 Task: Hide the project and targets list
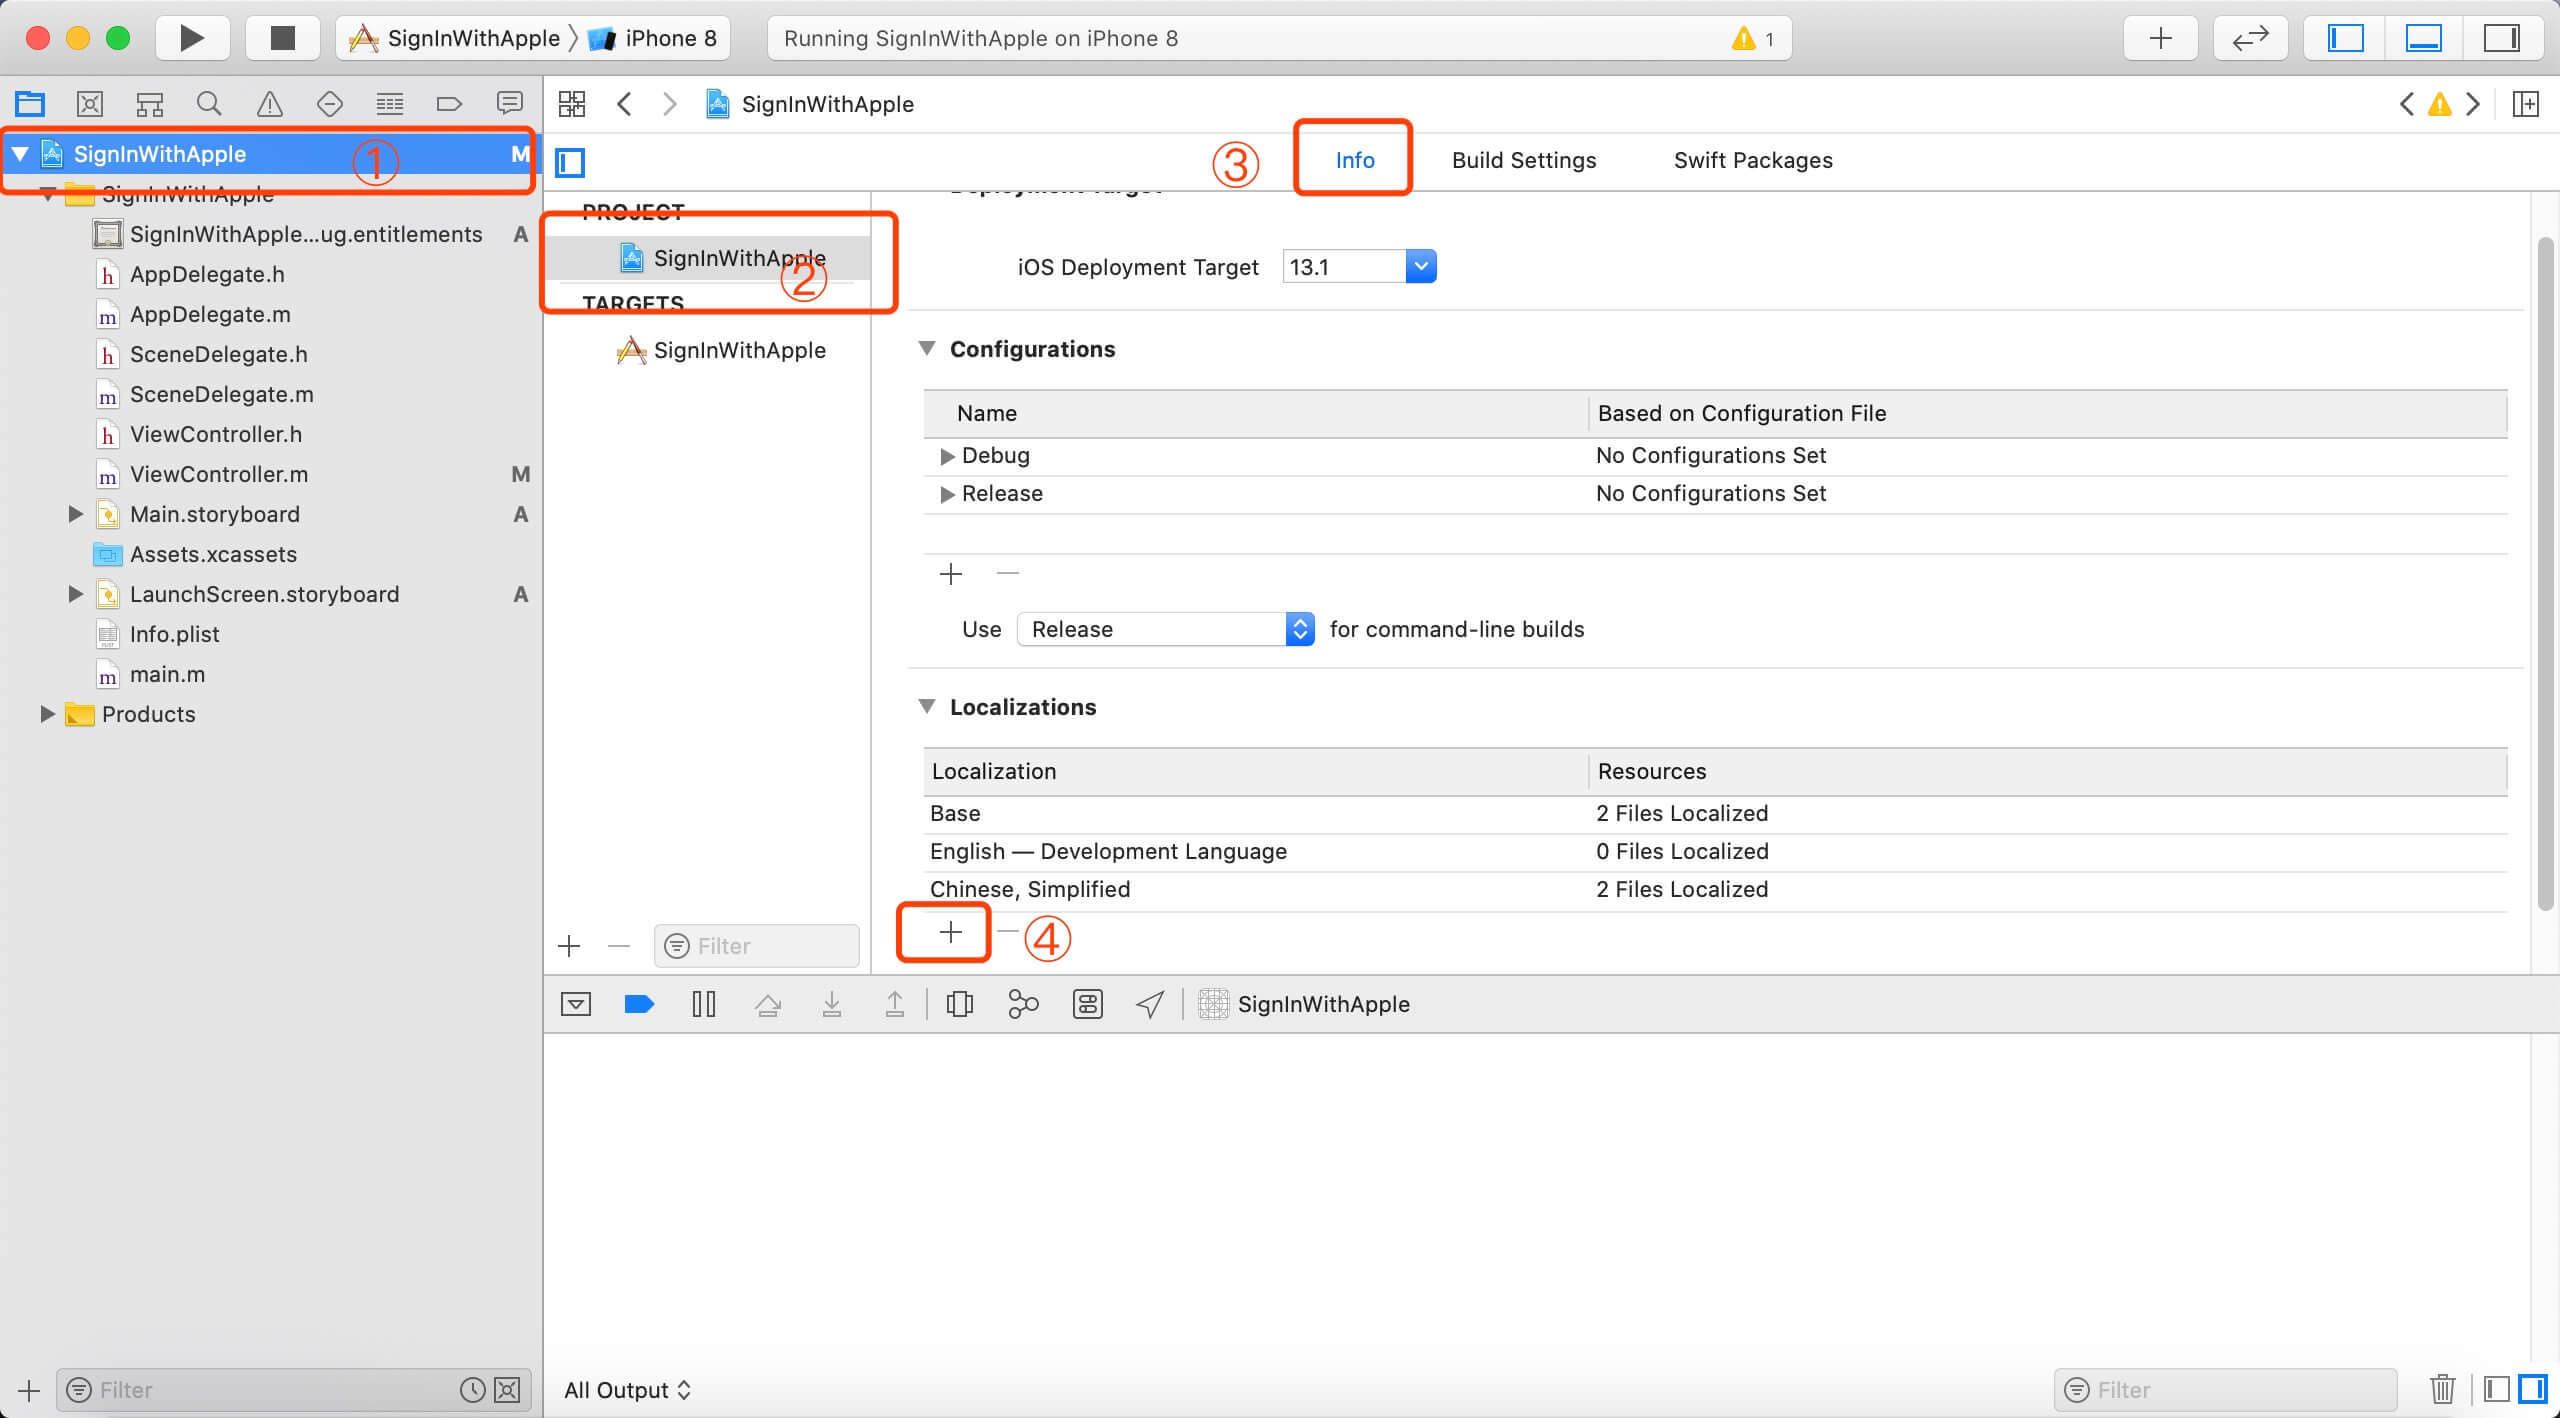(570, 162)
